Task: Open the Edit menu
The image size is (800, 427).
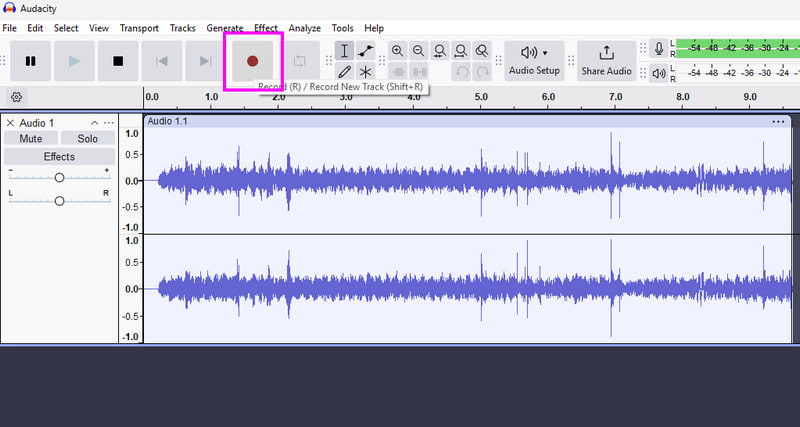Action: pyautogui.click(x=35, y=28)
